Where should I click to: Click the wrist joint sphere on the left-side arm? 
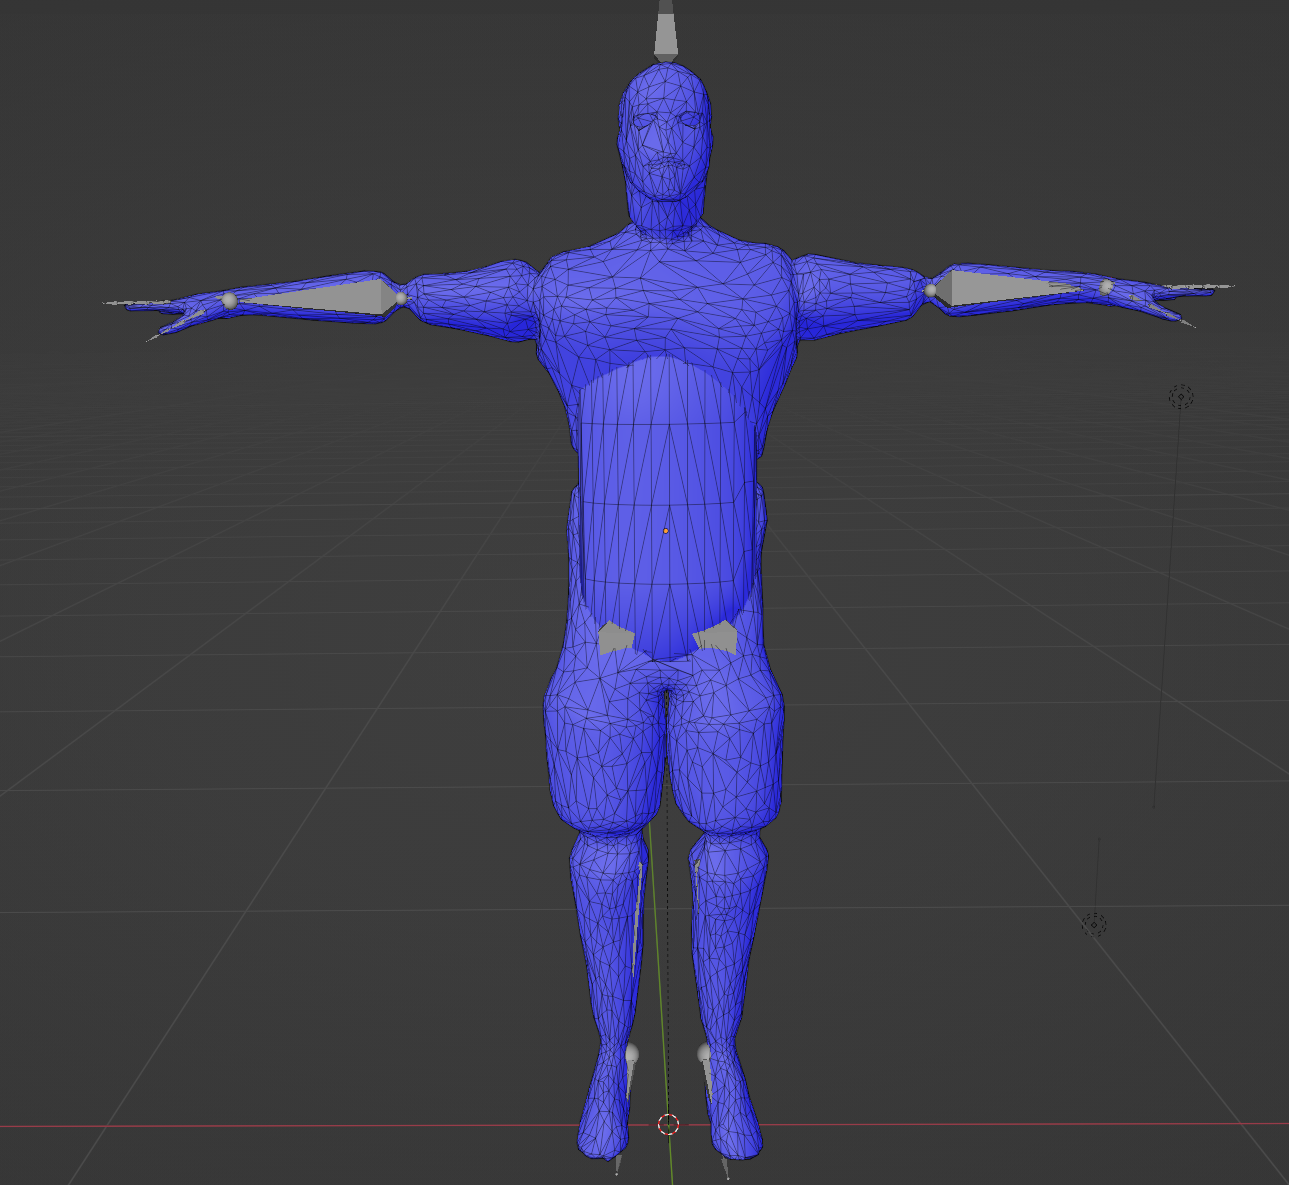click(229, 300)
